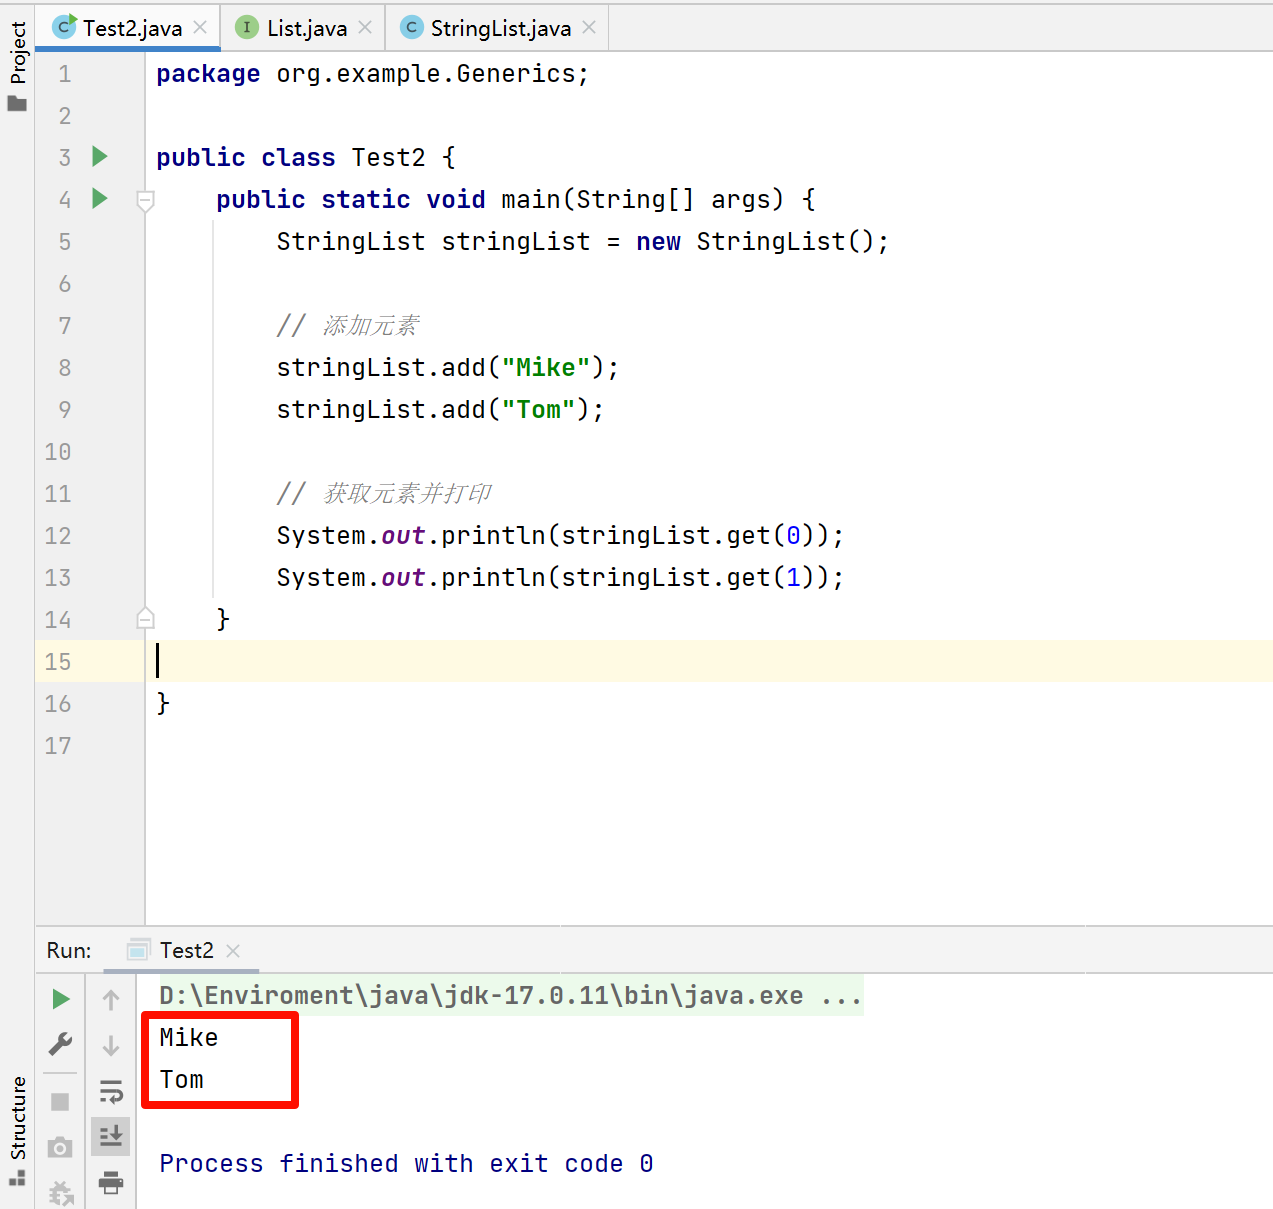The width and height of the screenshot is (1273, 1209).
Task: Close the Test2.java editor tab
Action: click(200, 28)
